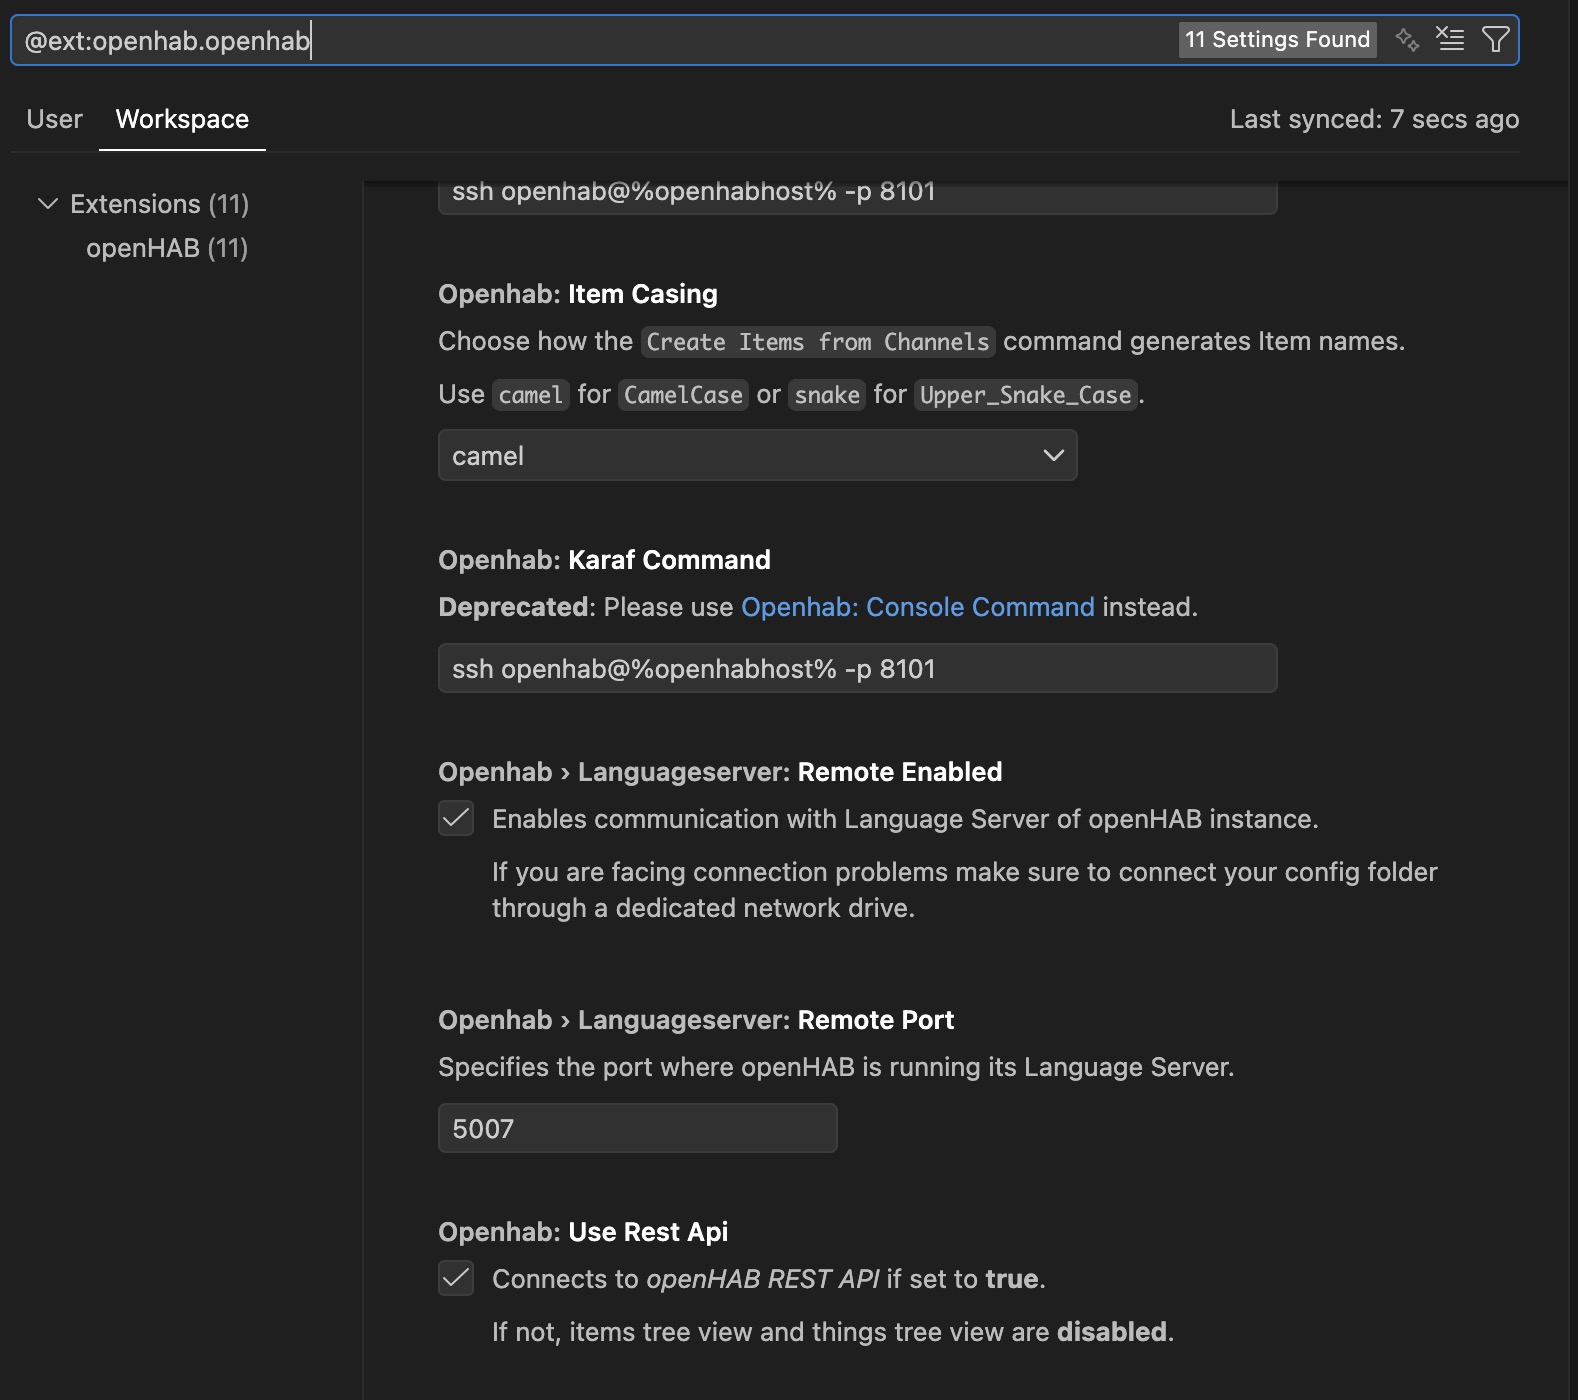Image resolution: width=1578 pixels, height=1400 pixels.
Task: Uncheck the Use Rest Api checkbox
Action: (456, 1278)
